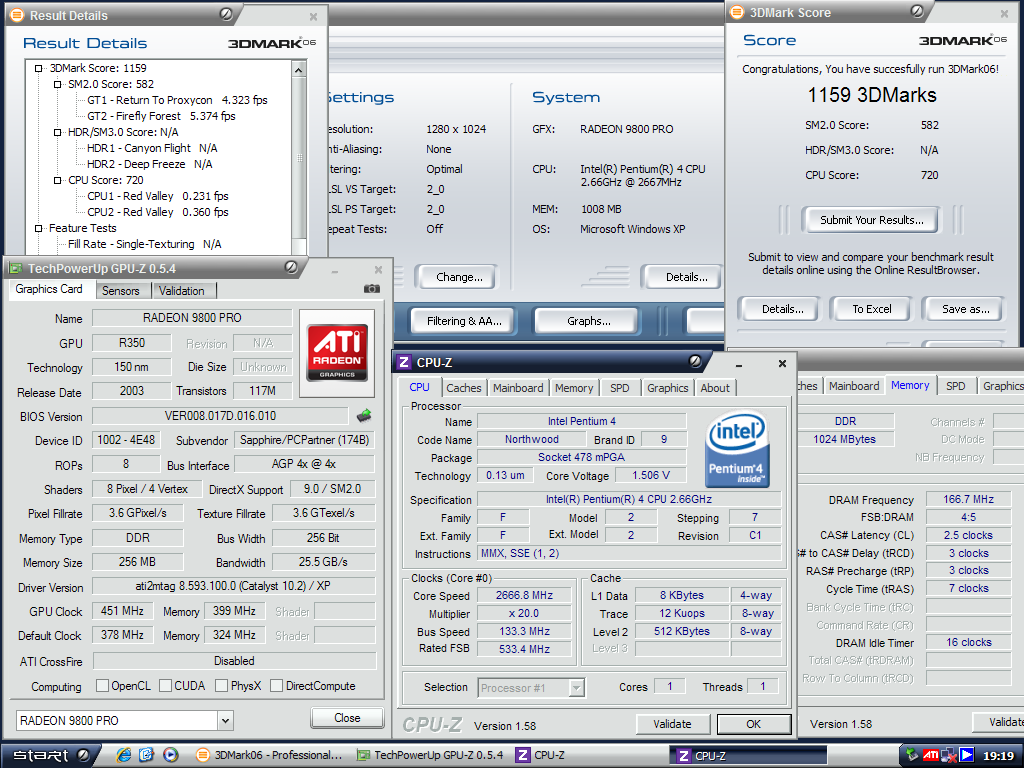Click the CPU-Z Validate button

point(672,724)
